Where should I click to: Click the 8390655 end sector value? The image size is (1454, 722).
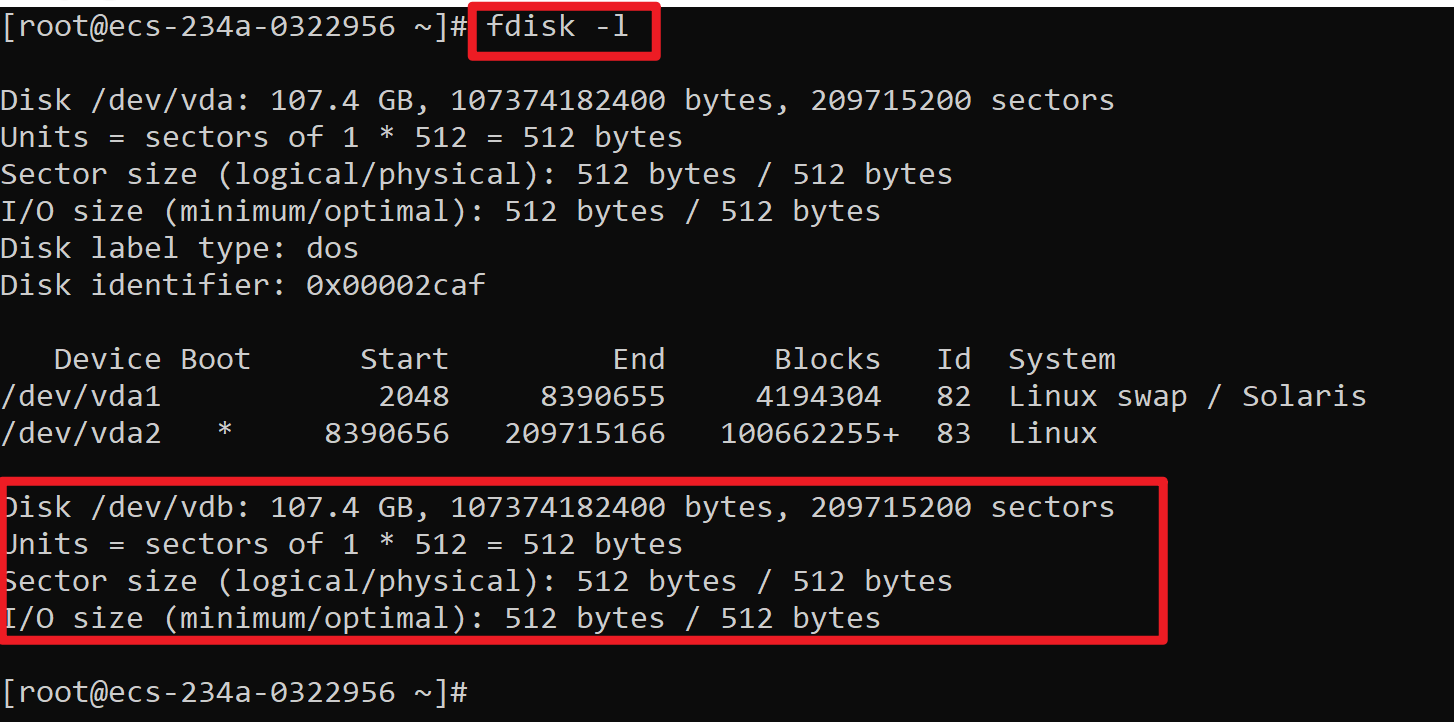click(602, 397)
